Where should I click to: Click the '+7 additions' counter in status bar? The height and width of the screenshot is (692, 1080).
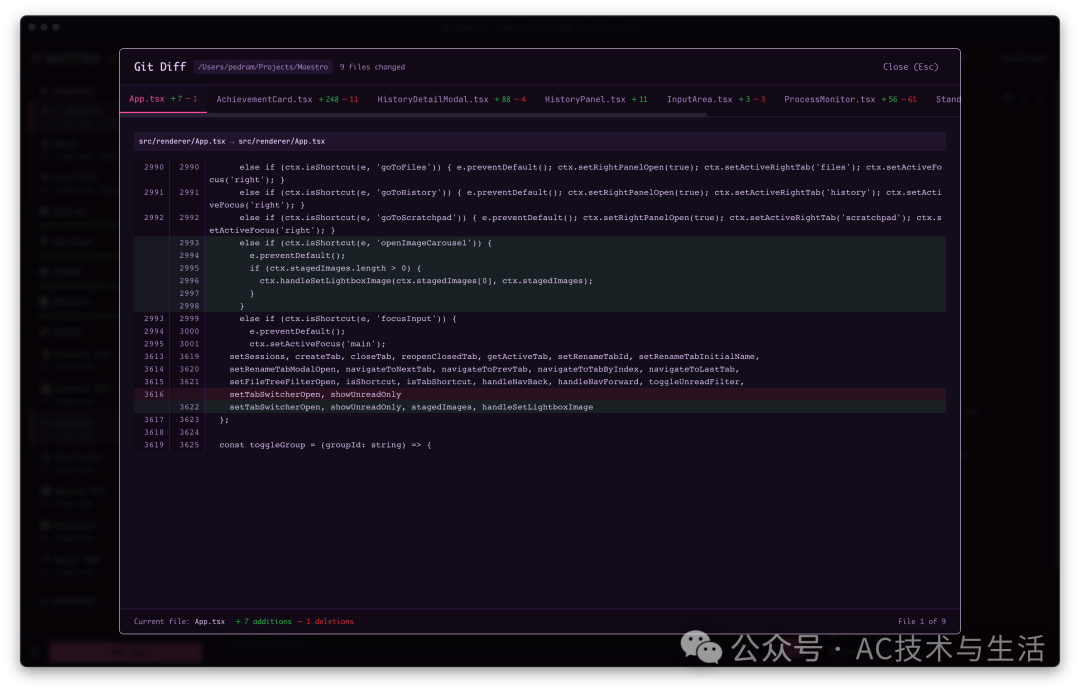point(263,621)
